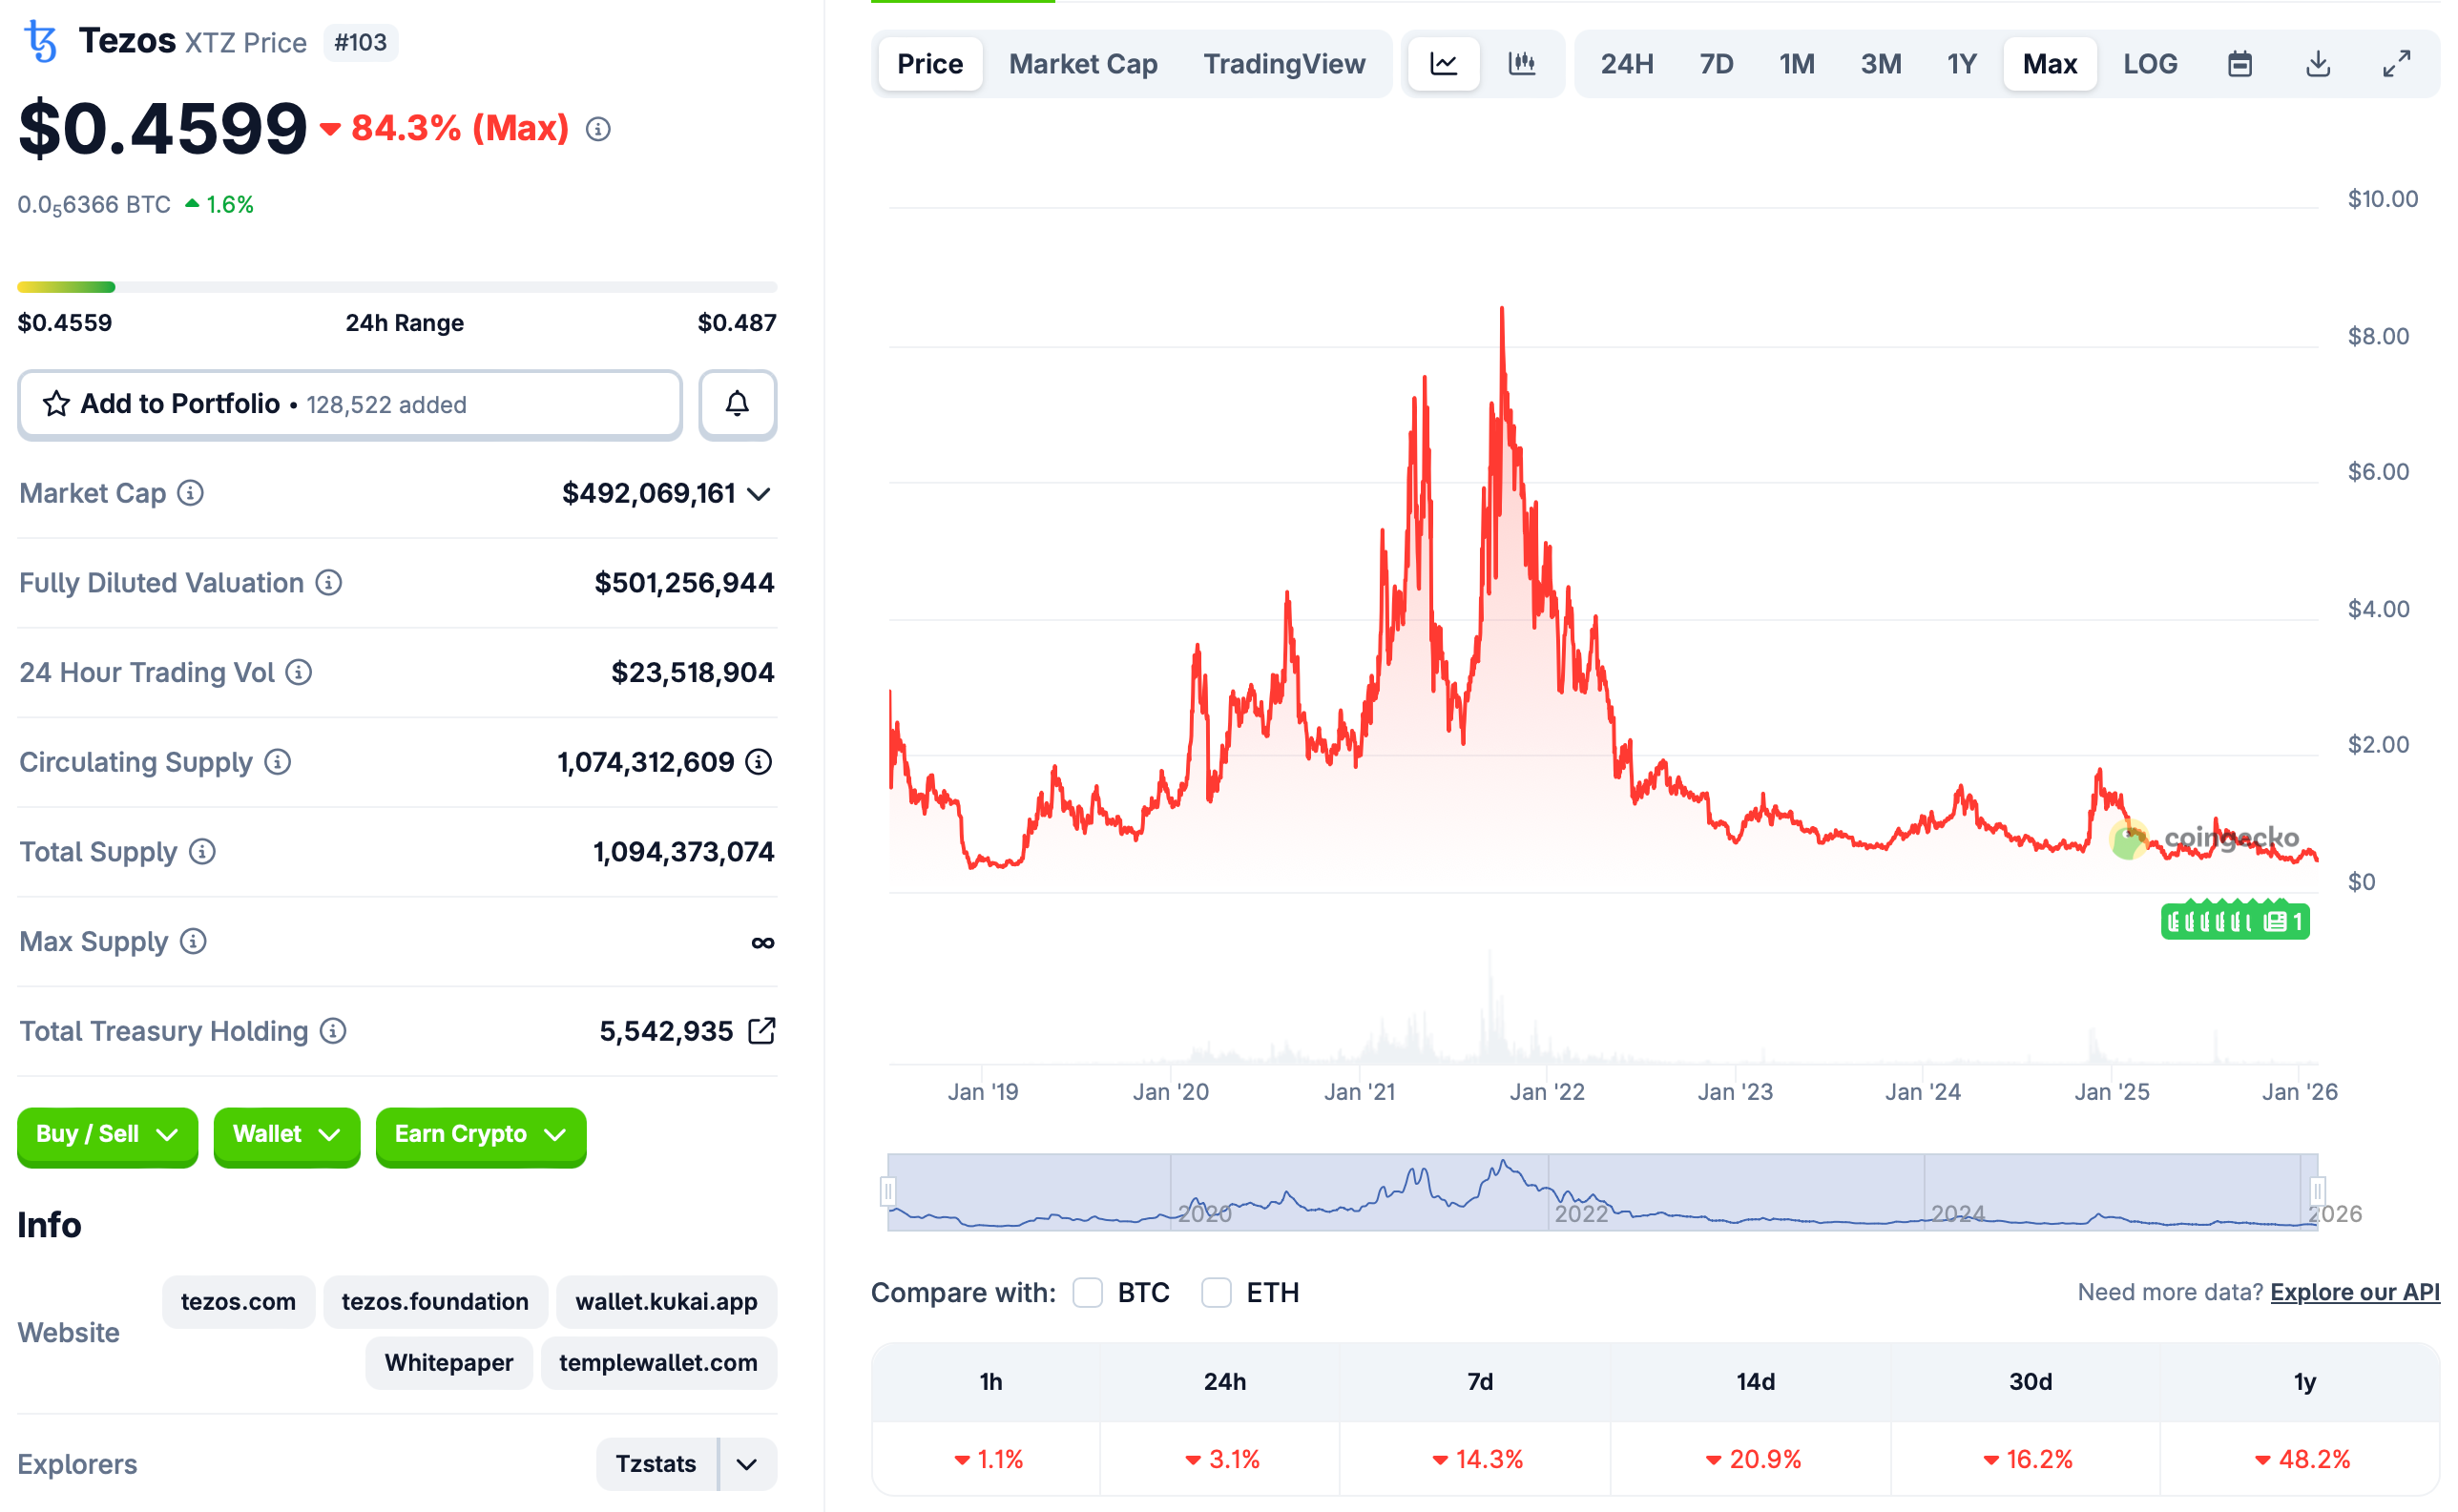Screen dimensions: 2458x1512
Task: Open the Market Cap chart tab
Action: tap(1083, 63)
